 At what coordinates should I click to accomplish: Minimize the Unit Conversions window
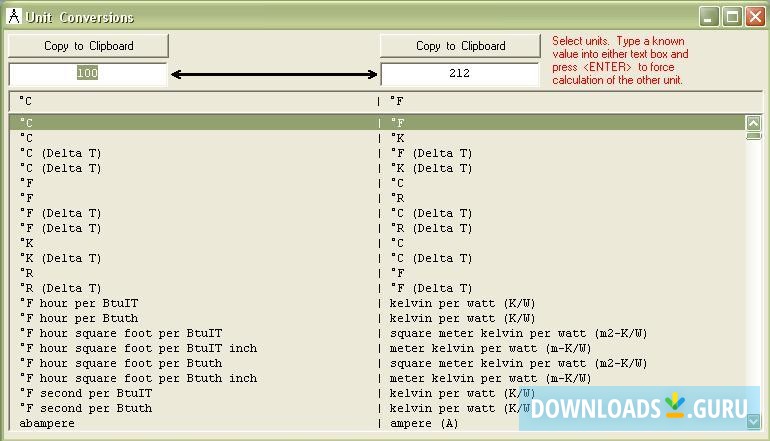[x=709, y=17]
